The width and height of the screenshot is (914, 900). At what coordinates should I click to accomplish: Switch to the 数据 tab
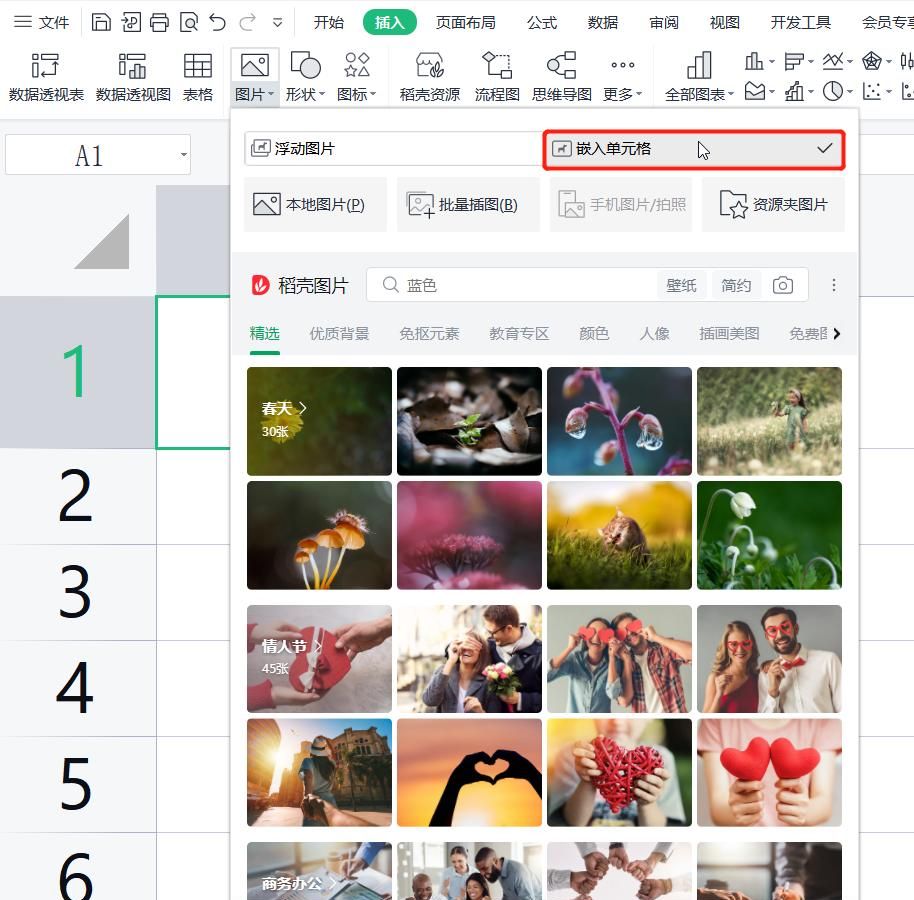pos(603,22)
